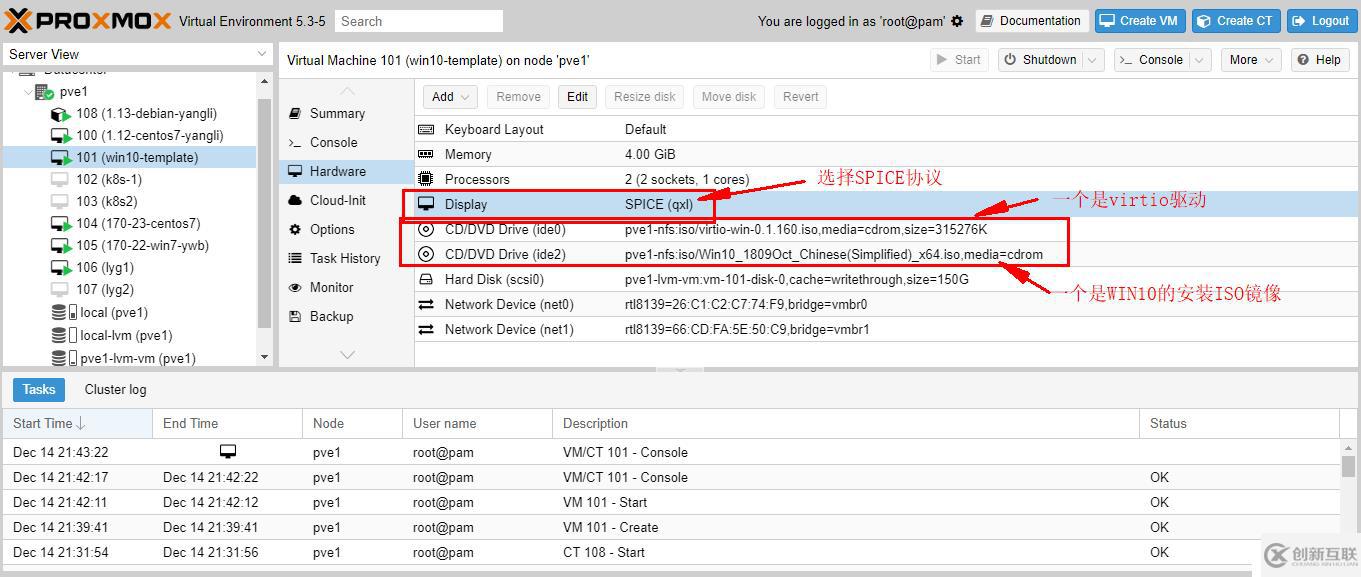The height and width of the screenshot is (577, 1361).
Task: Click VM 100 running monitor icon
Action: [61, 136]
